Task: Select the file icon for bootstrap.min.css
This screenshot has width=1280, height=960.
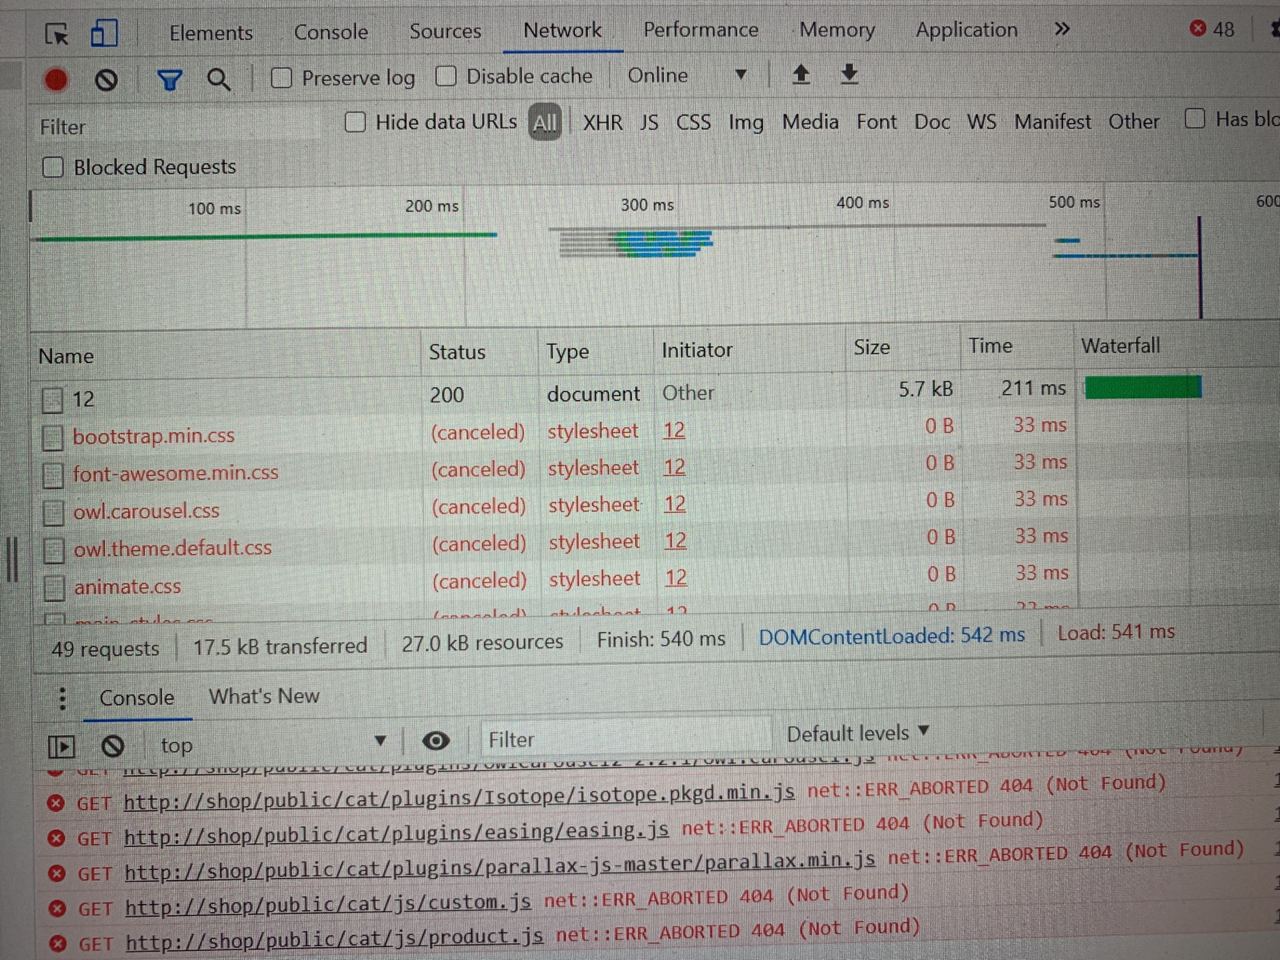Action: point(53,437)
